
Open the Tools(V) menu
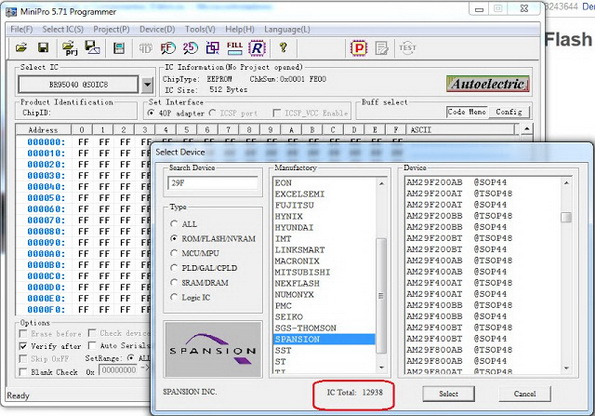click(x=200, y=29)
